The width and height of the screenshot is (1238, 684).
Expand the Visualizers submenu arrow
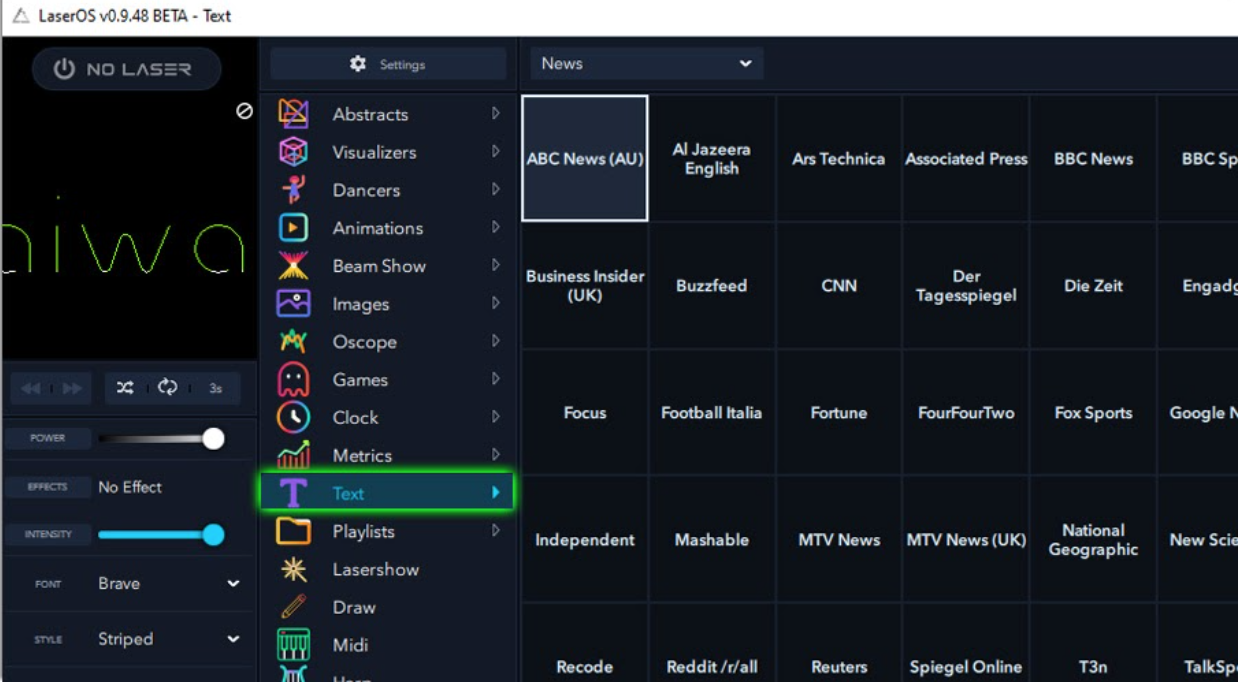click(x=496, y=152)
